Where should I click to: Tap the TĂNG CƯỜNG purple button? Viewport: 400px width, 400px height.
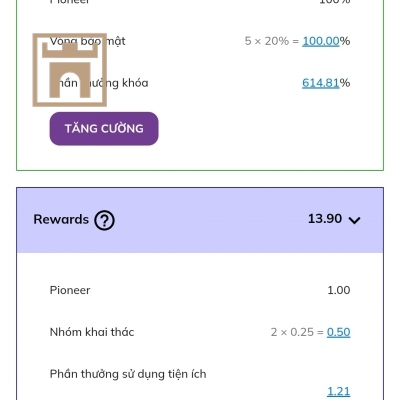pyautogui.click(x=104, y=129)
